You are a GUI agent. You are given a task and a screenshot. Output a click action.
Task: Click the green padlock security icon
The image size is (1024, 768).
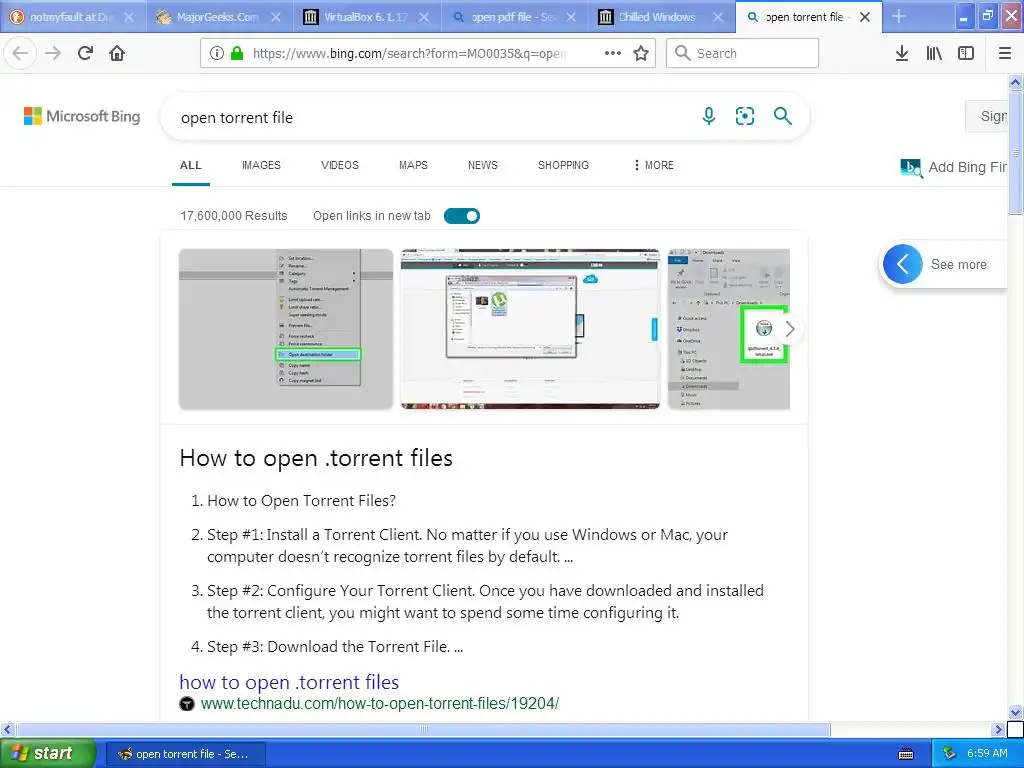tap(237, 54)
